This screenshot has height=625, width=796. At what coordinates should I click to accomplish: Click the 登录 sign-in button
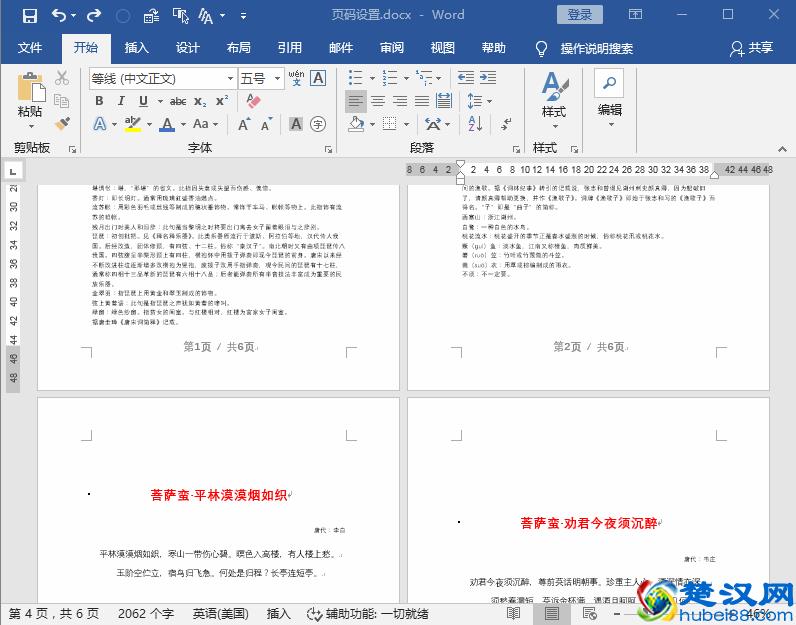pos(580,15)
